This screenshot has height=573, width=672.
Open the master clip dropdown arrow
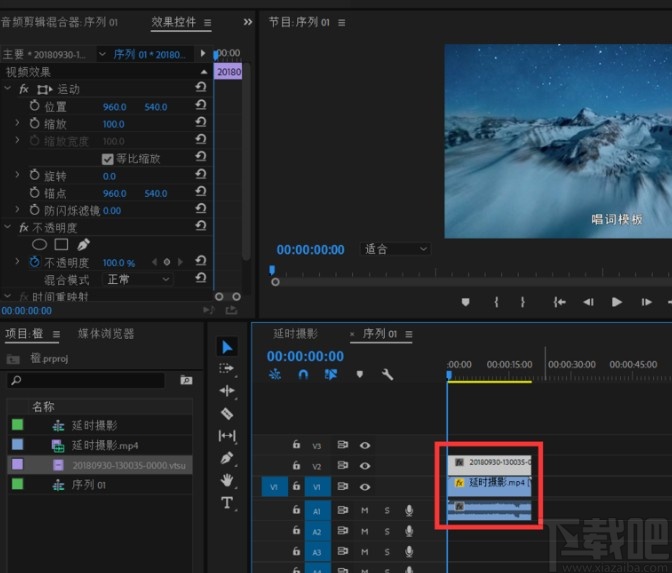click(102, 54)
